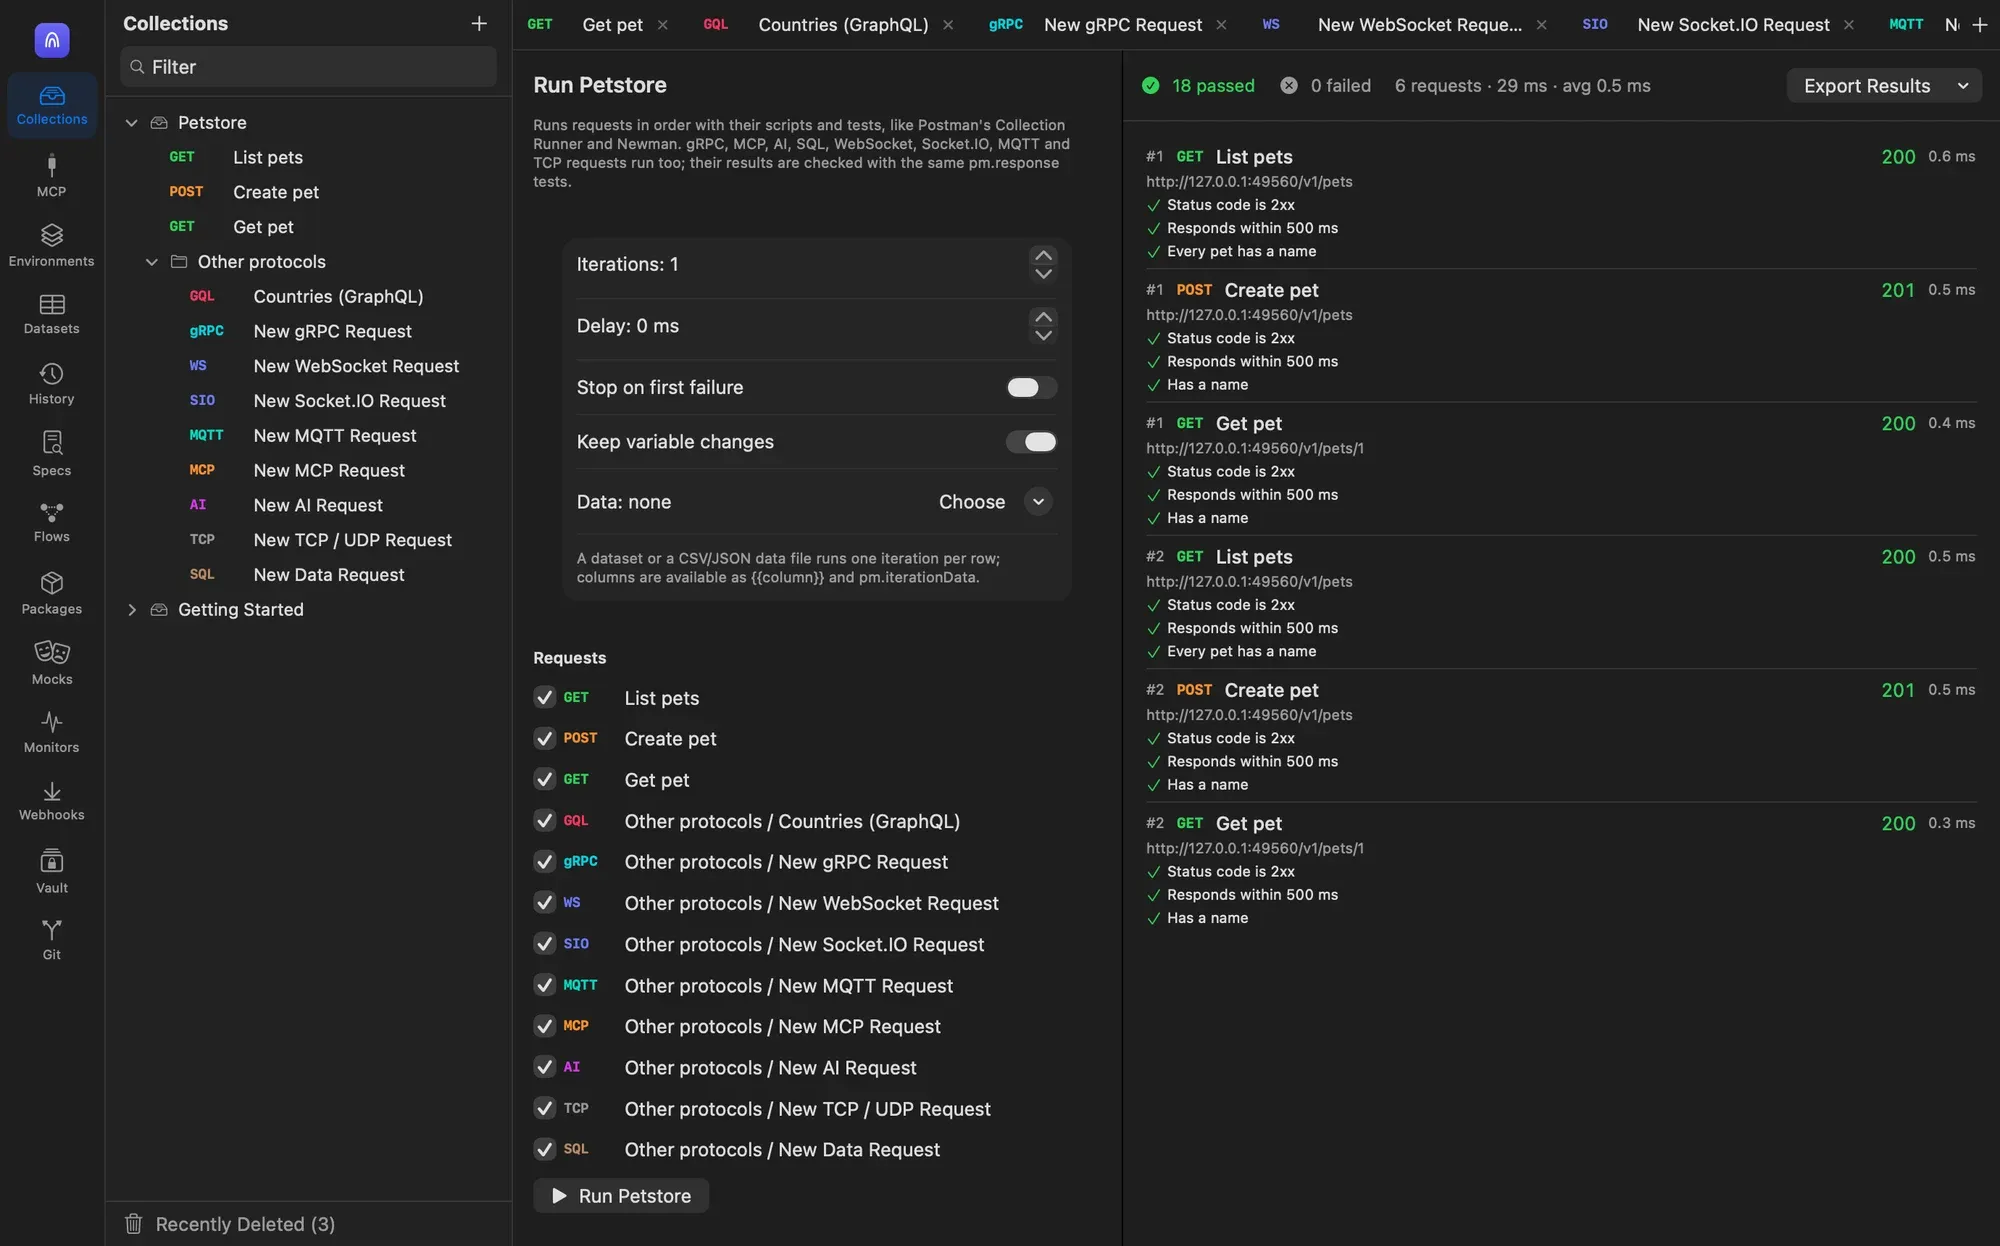
Task: Uncheck New Data Request SQL checkbox
Action: click(x=544, y=1149)
